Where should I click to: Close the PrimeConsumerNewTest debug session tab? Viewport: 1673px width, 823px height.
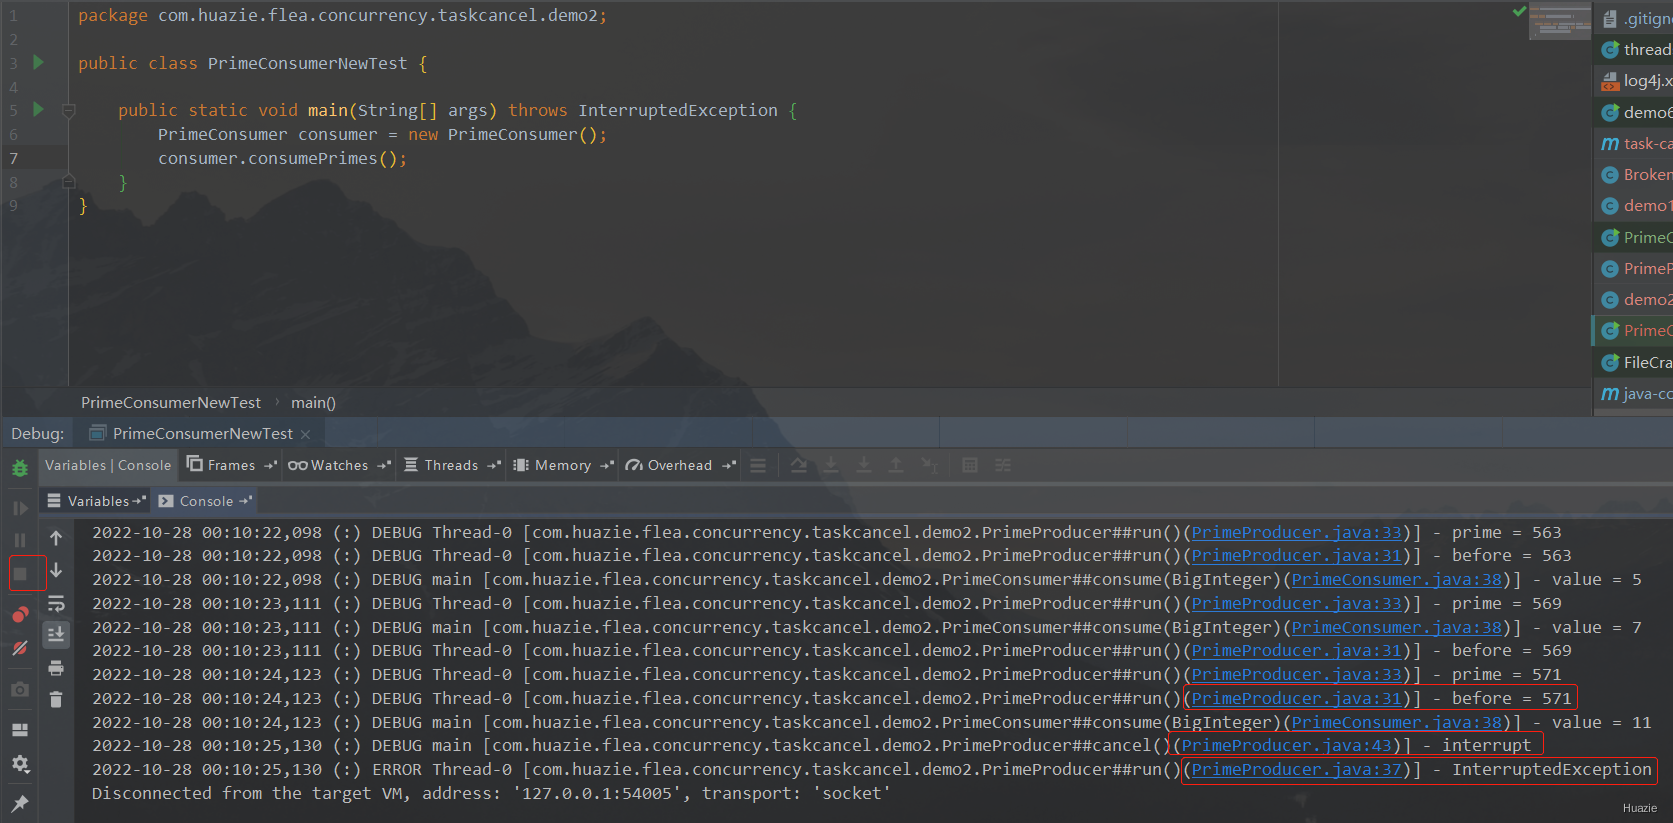click(306, 434)
